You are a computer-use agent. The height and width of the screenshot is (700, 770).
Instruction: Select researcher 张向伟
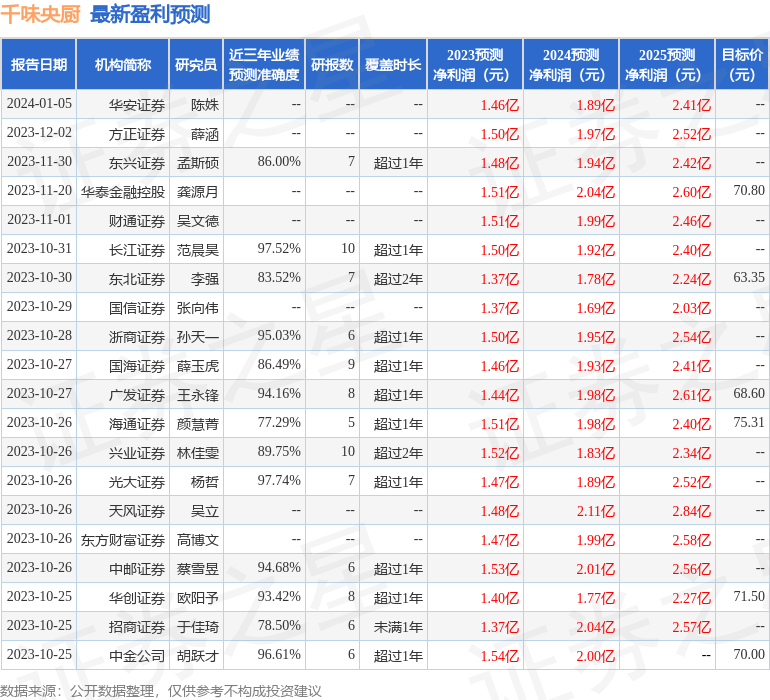(198, 308)
